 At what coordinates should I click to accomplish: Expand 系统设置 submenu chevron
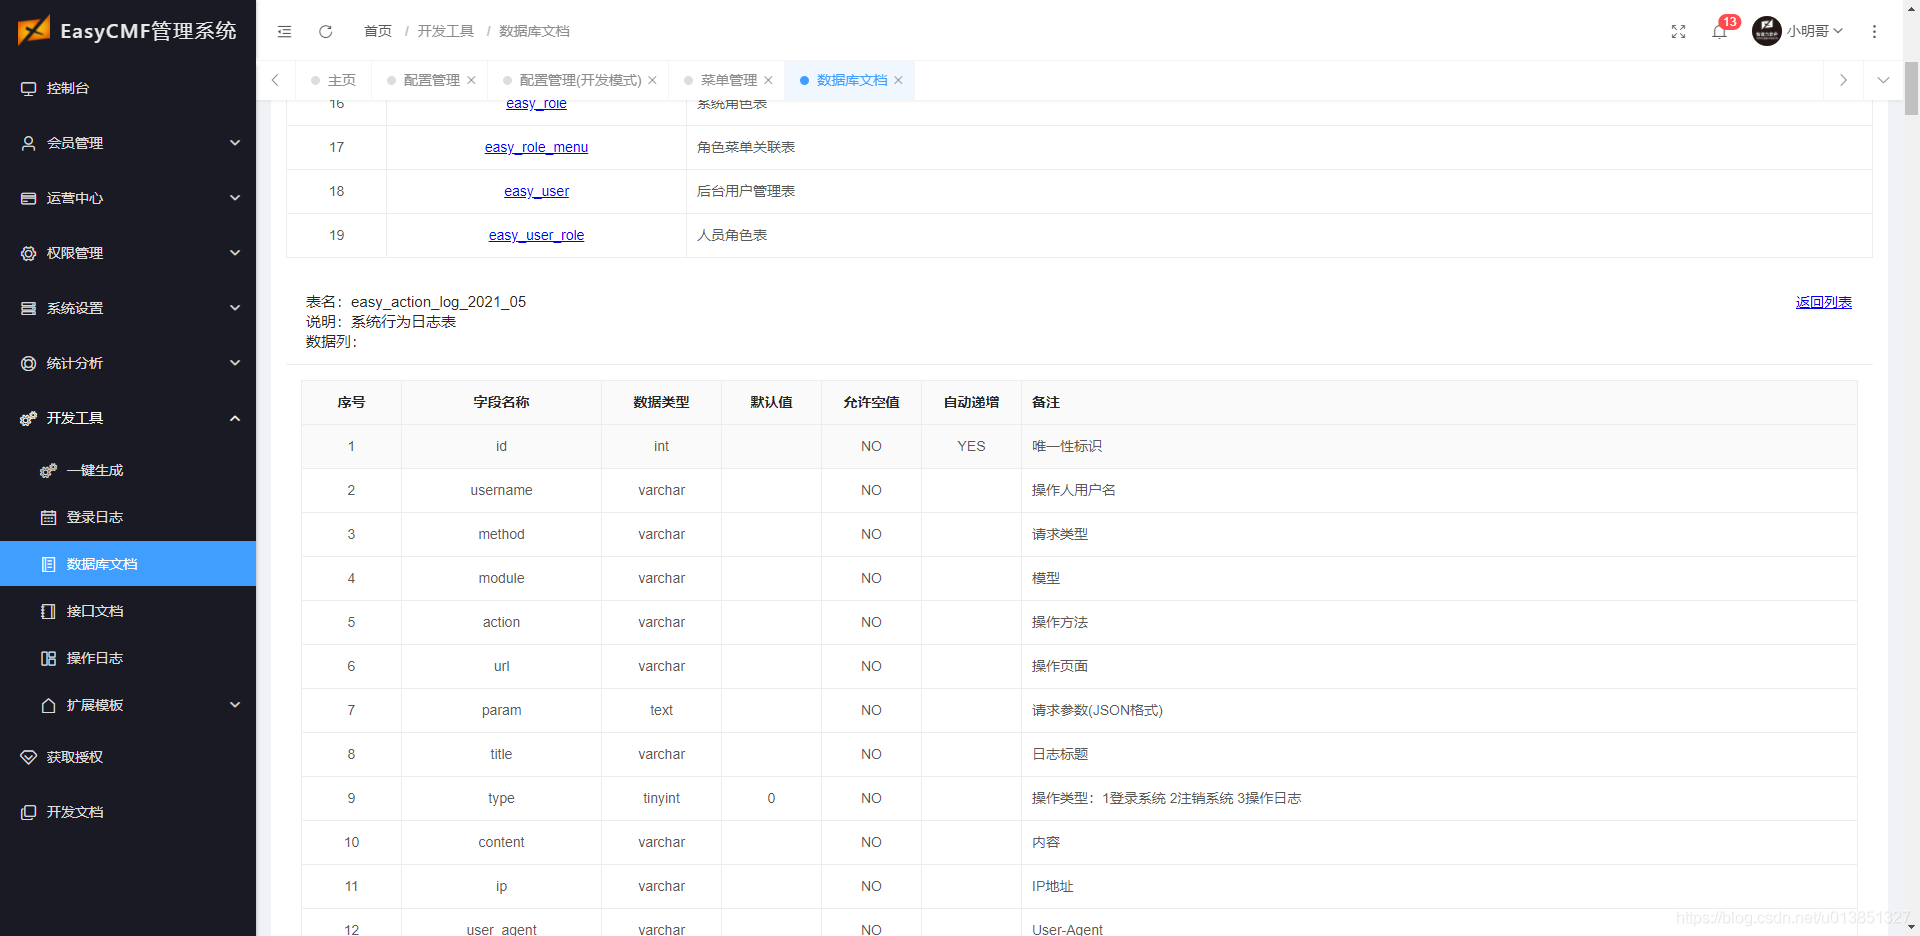click(x=235, y=308)
